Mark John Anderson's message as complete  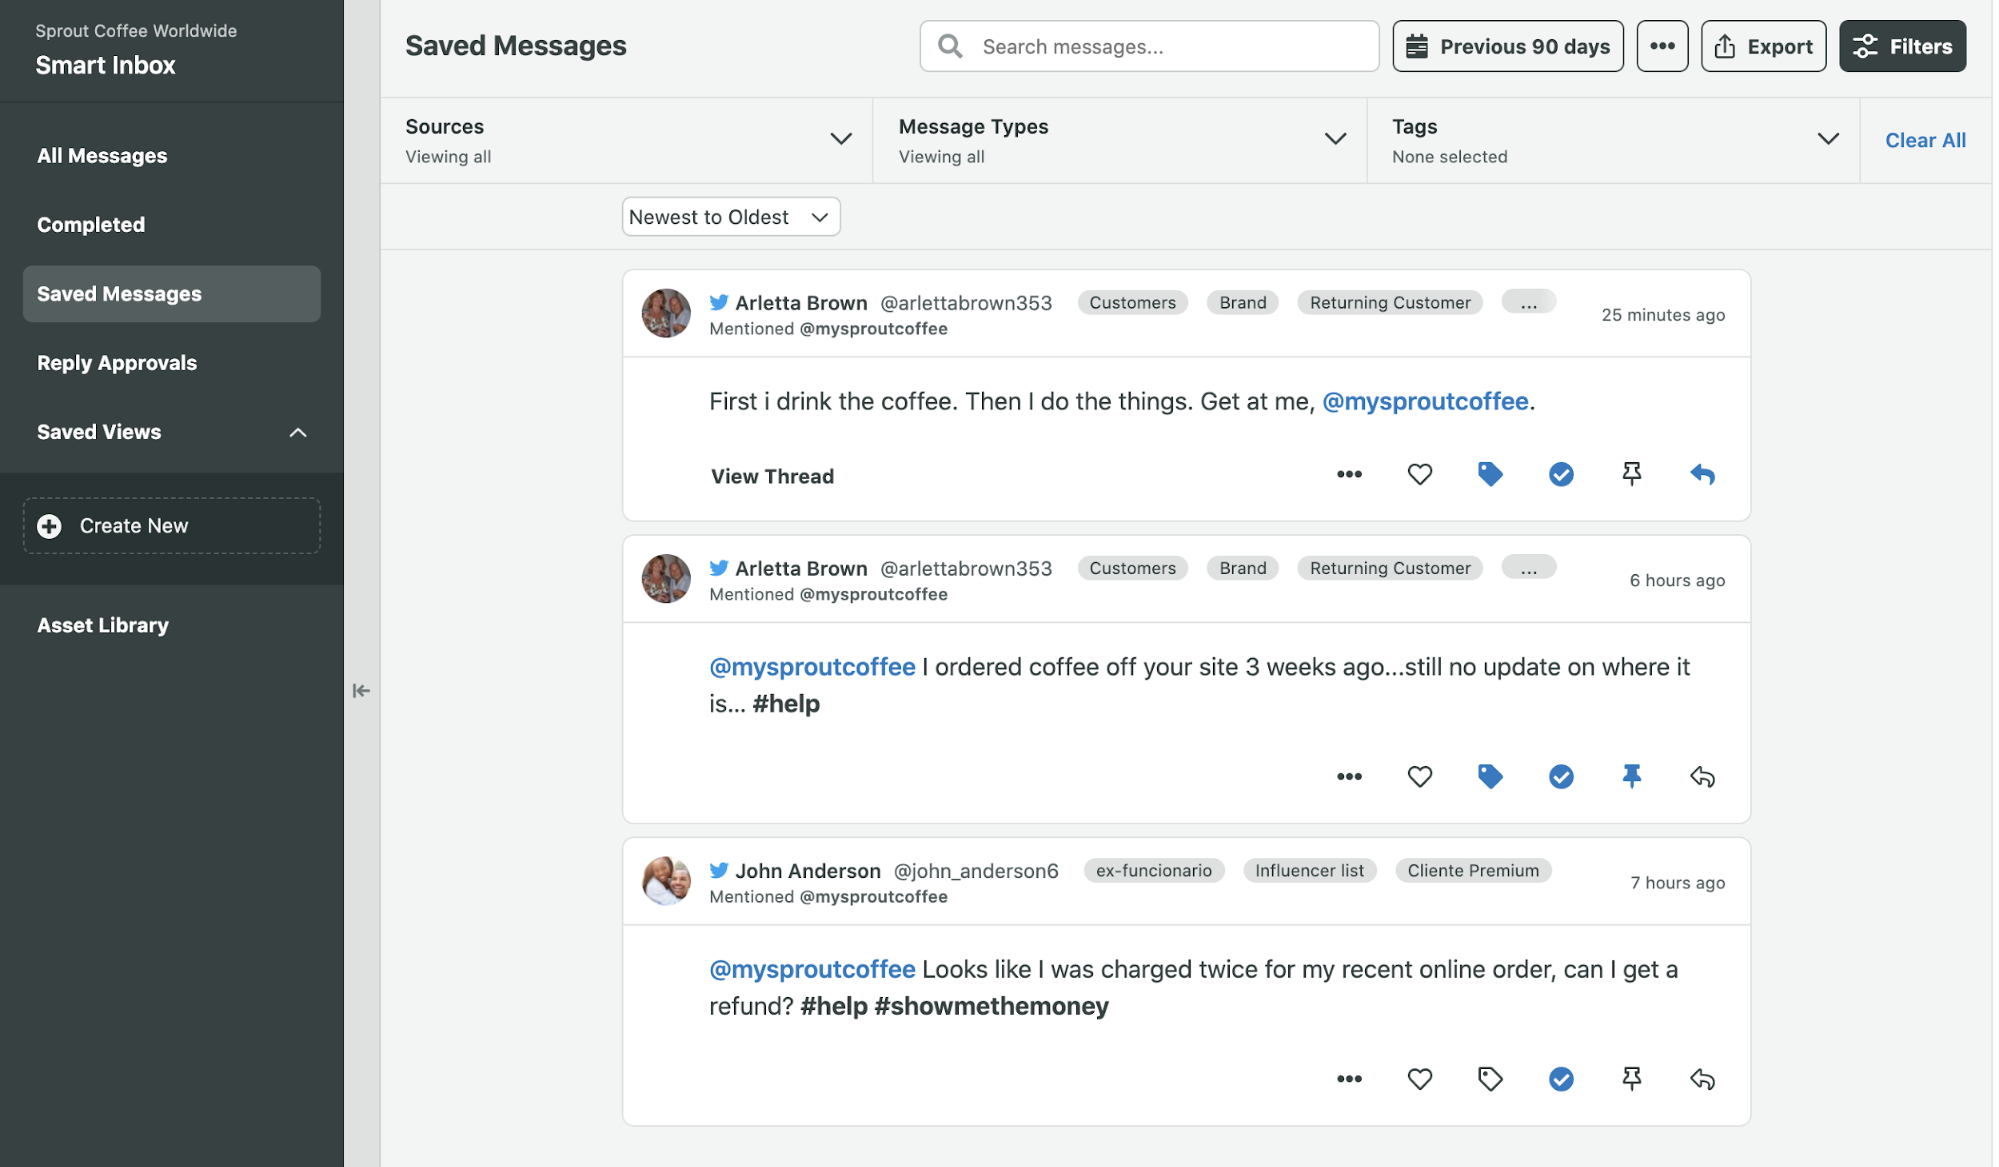point(1561,1079)
